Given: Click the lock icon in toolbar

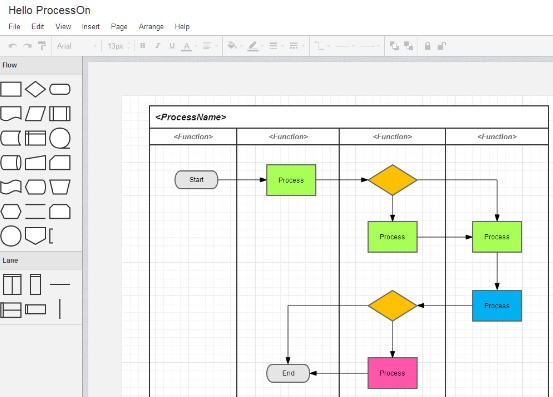Looking at the screenshot, I should pyautogui.click(x=427, y=46).
